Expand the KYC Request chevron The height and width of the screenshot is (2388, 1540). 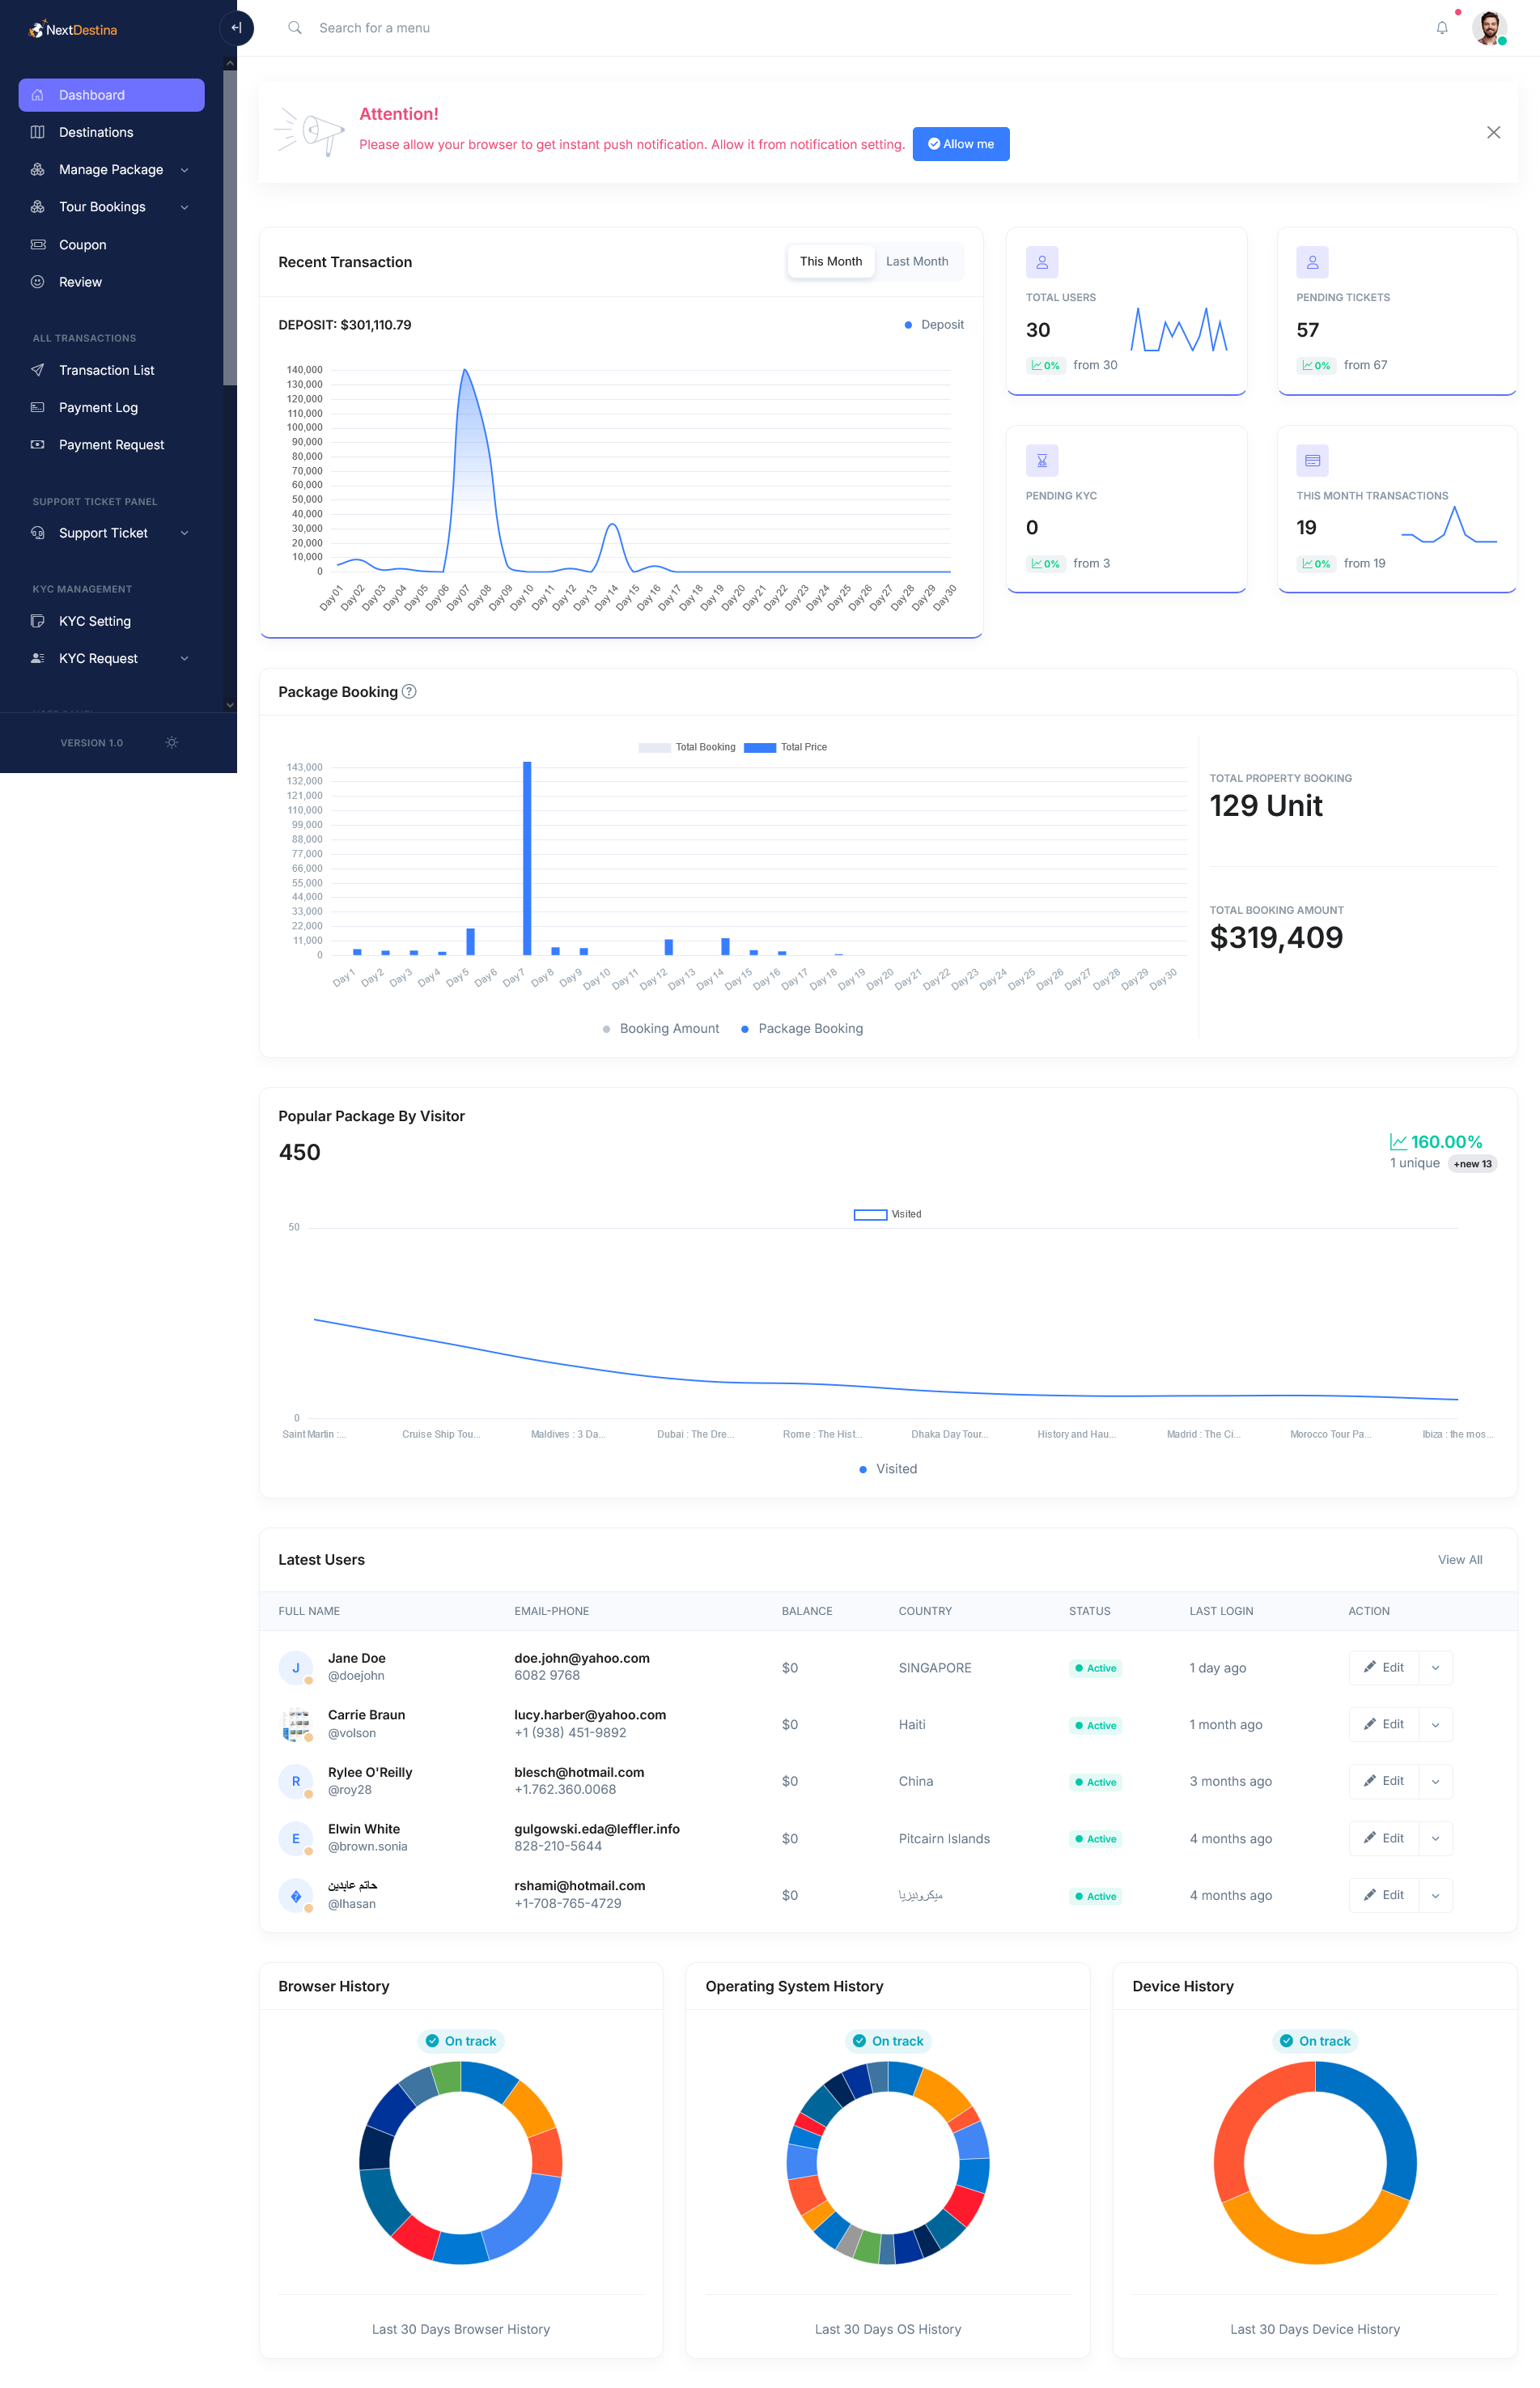[184, 658]
